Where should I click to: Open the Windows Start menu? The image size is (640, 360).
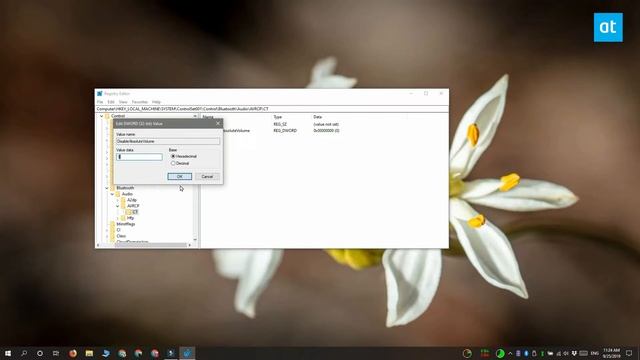(8, 353)
